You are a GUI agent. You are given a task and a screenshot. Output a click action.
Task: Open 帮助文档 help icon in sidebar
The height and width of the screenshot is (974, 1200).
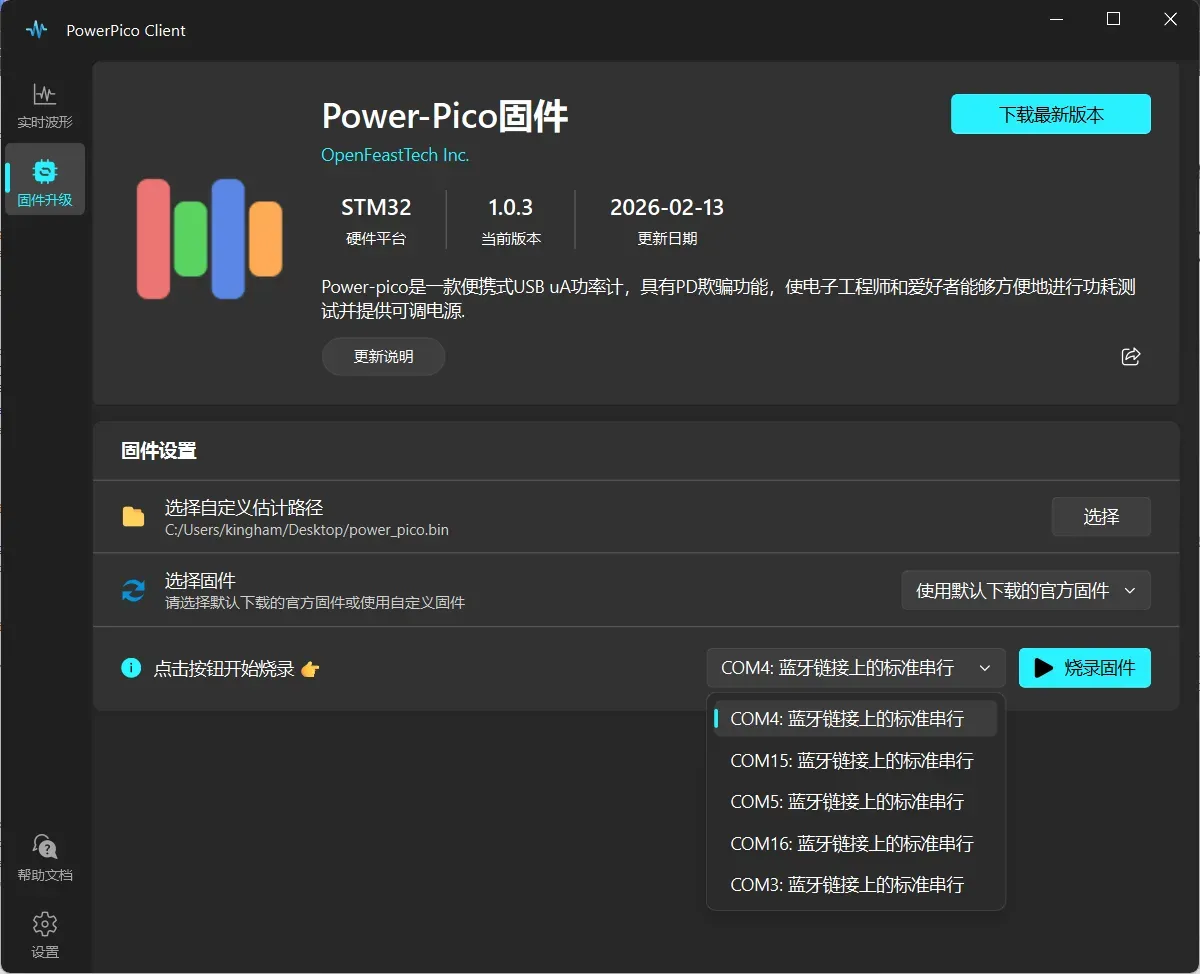pyautogui.click(x=45, y=848)
